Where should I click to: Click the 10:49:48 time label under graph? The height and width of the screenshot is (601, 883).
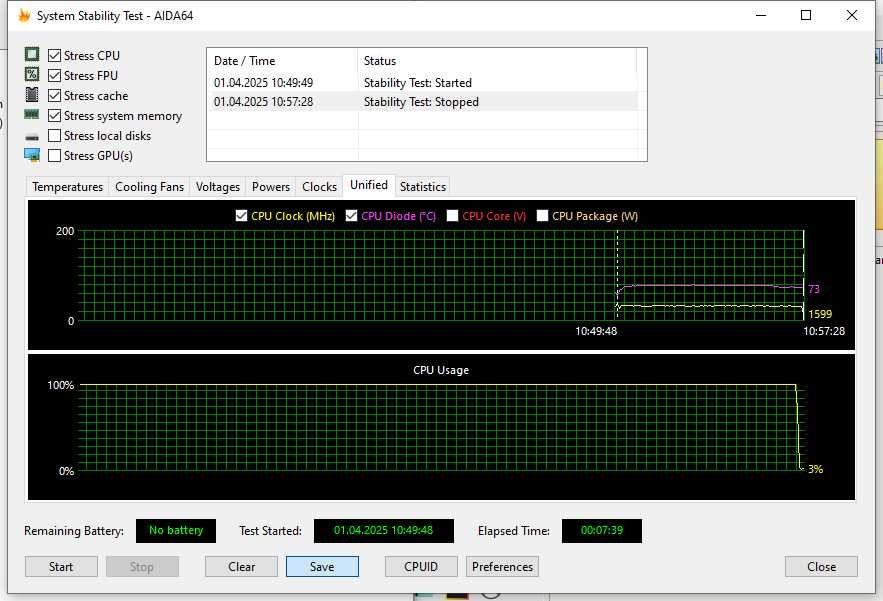click(596, 331)
